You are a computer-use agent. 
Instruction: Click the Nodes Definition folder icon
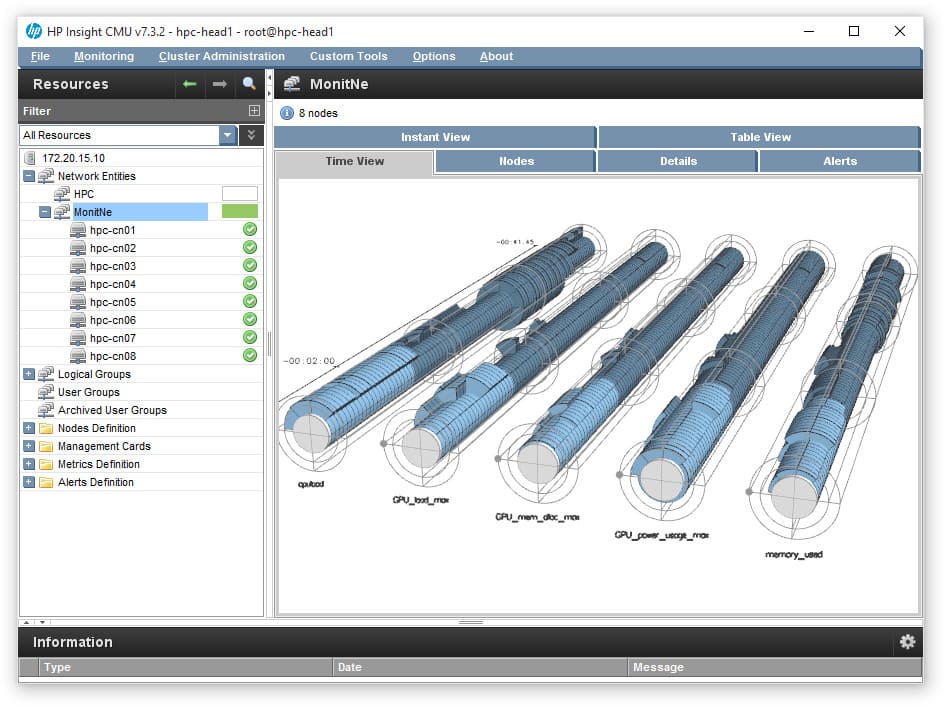pyautogui.click(x=46, y=428)
